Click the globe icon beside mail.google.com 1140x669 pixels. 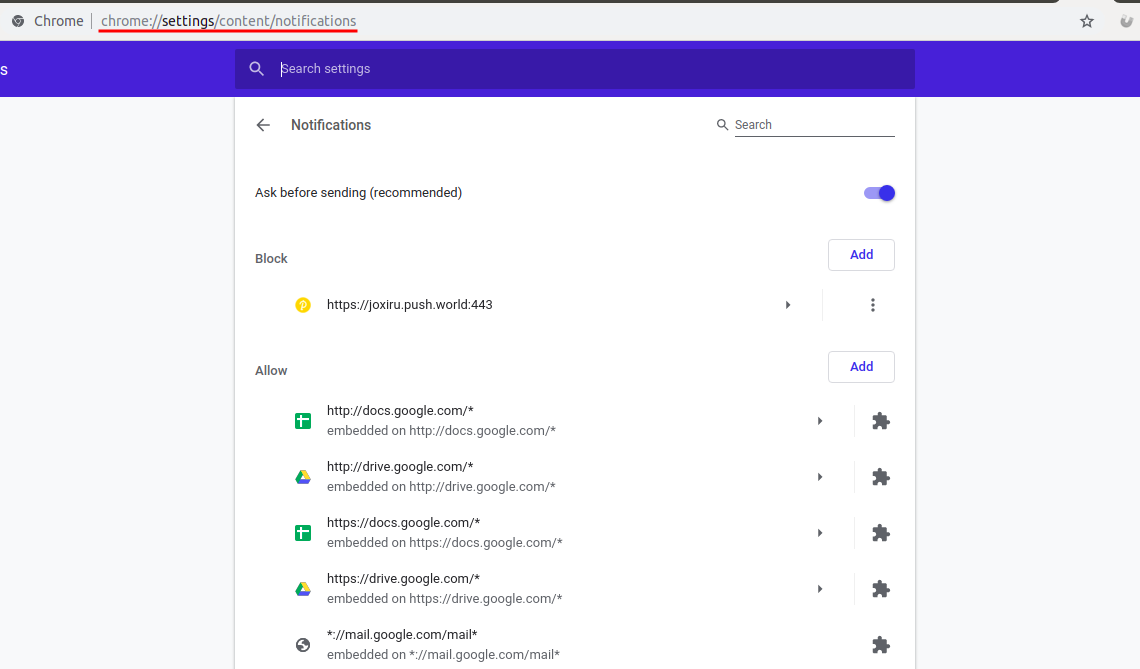point(303,645)
